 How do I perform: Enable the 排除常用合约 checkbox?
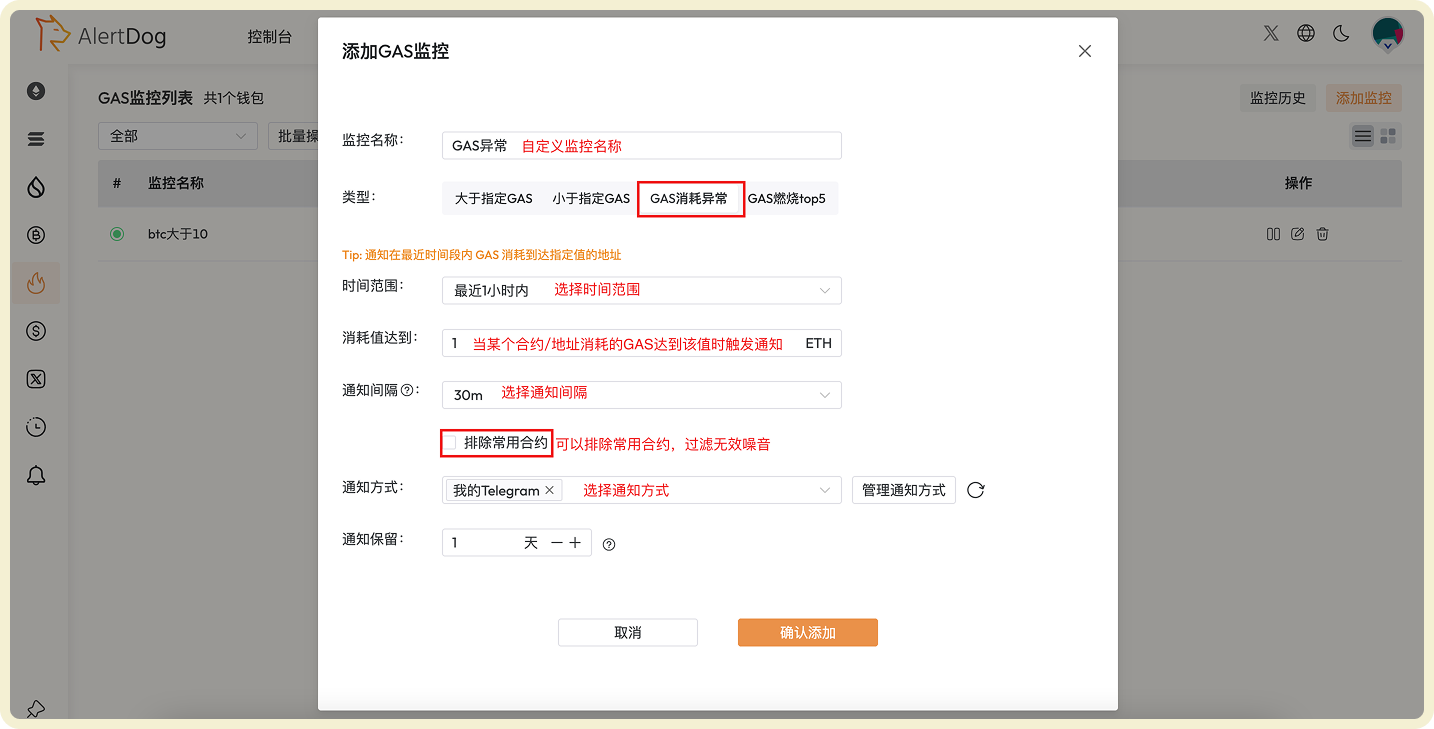[x=451, y=442]
